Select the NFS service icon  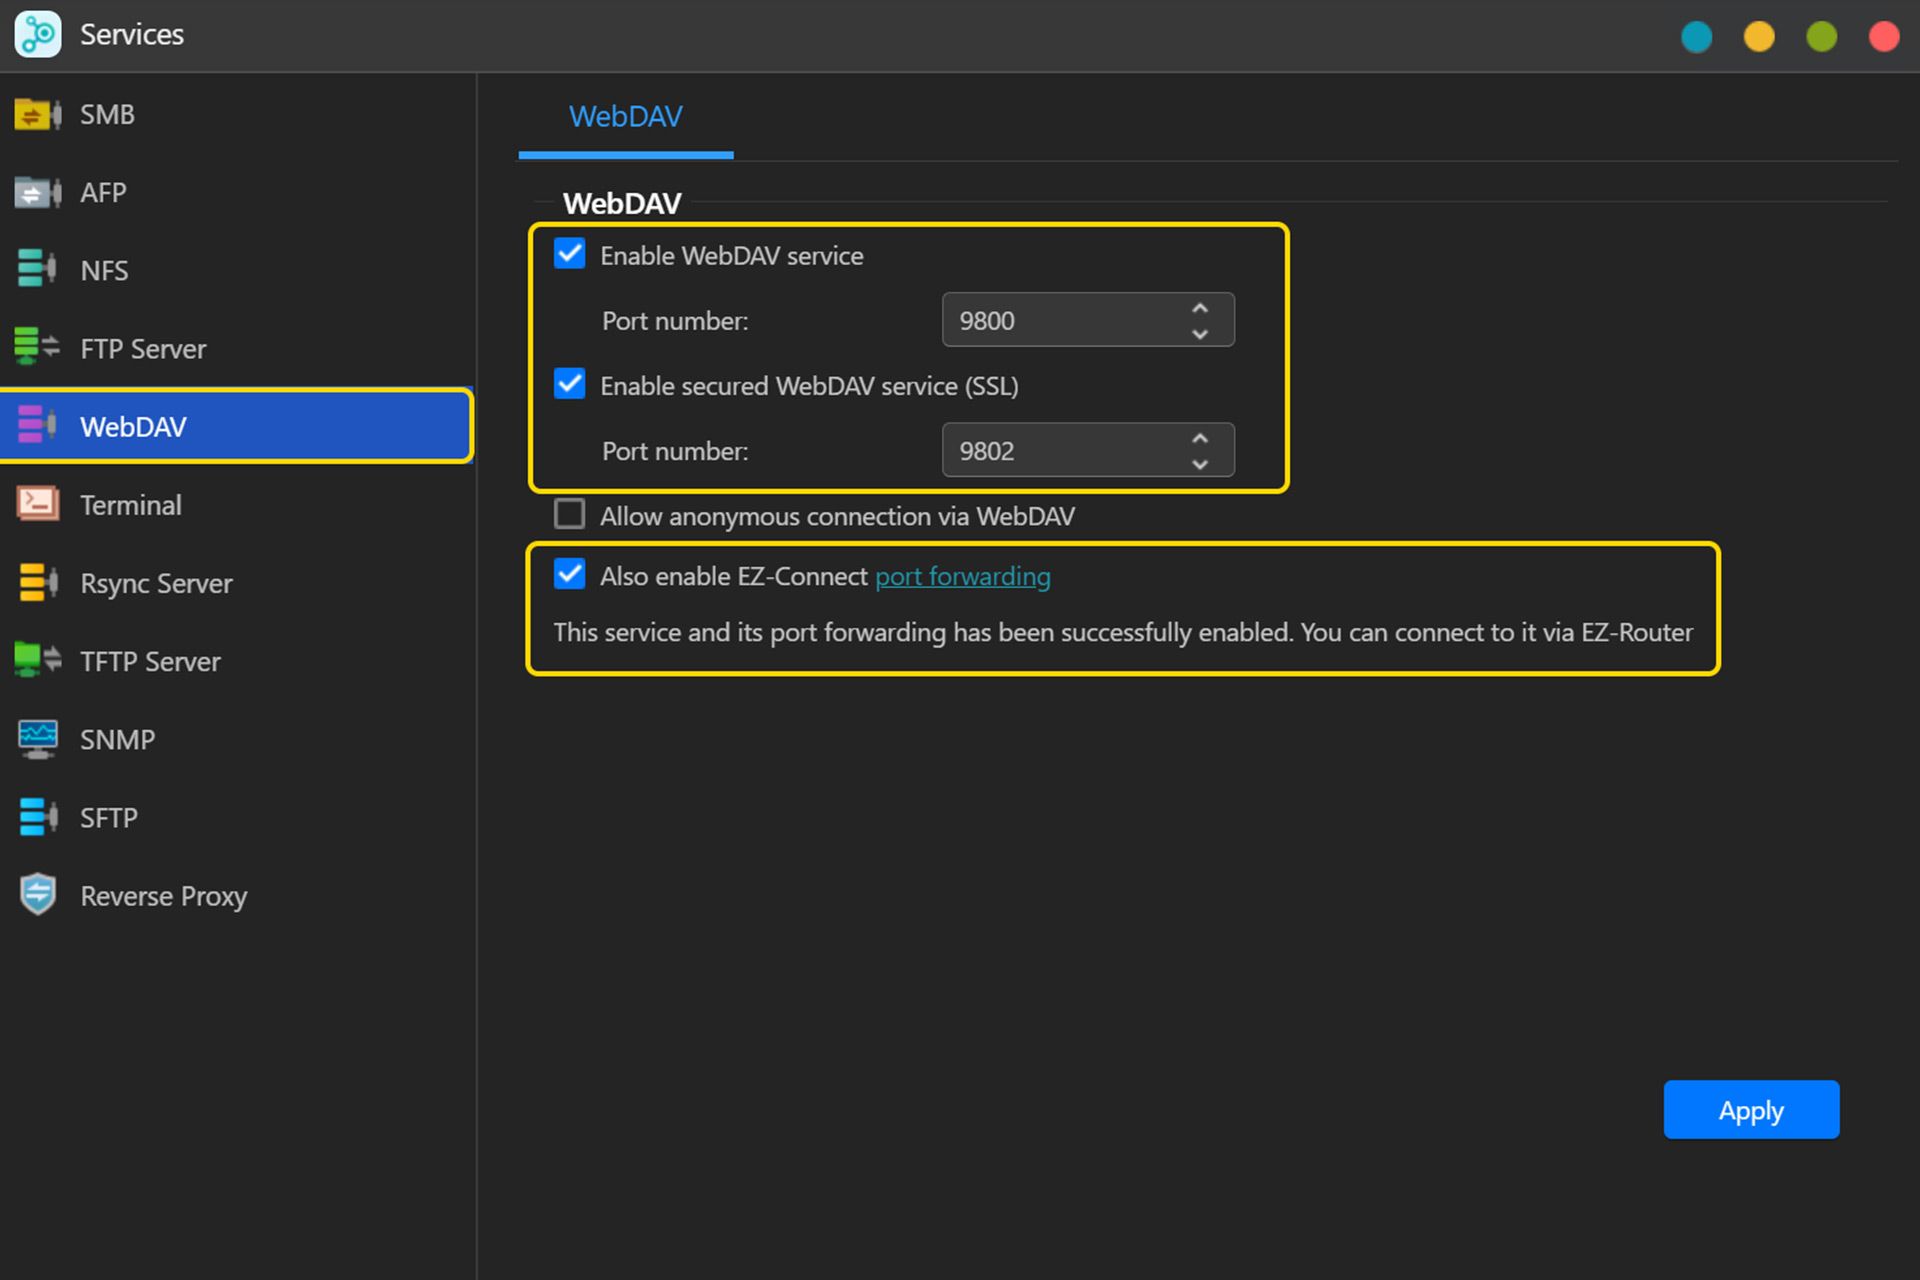[x=36, y=269]
